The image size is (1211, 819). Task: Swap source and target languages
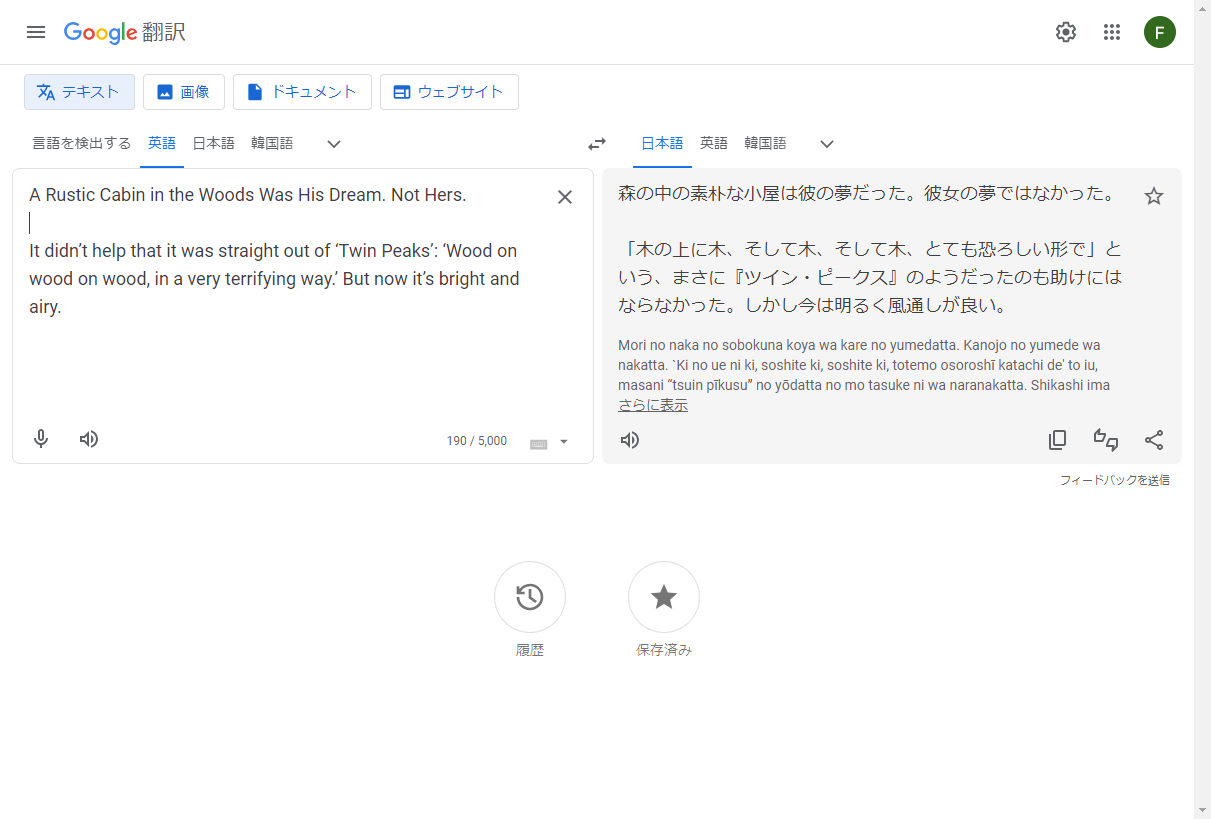(x=597, y=144)
